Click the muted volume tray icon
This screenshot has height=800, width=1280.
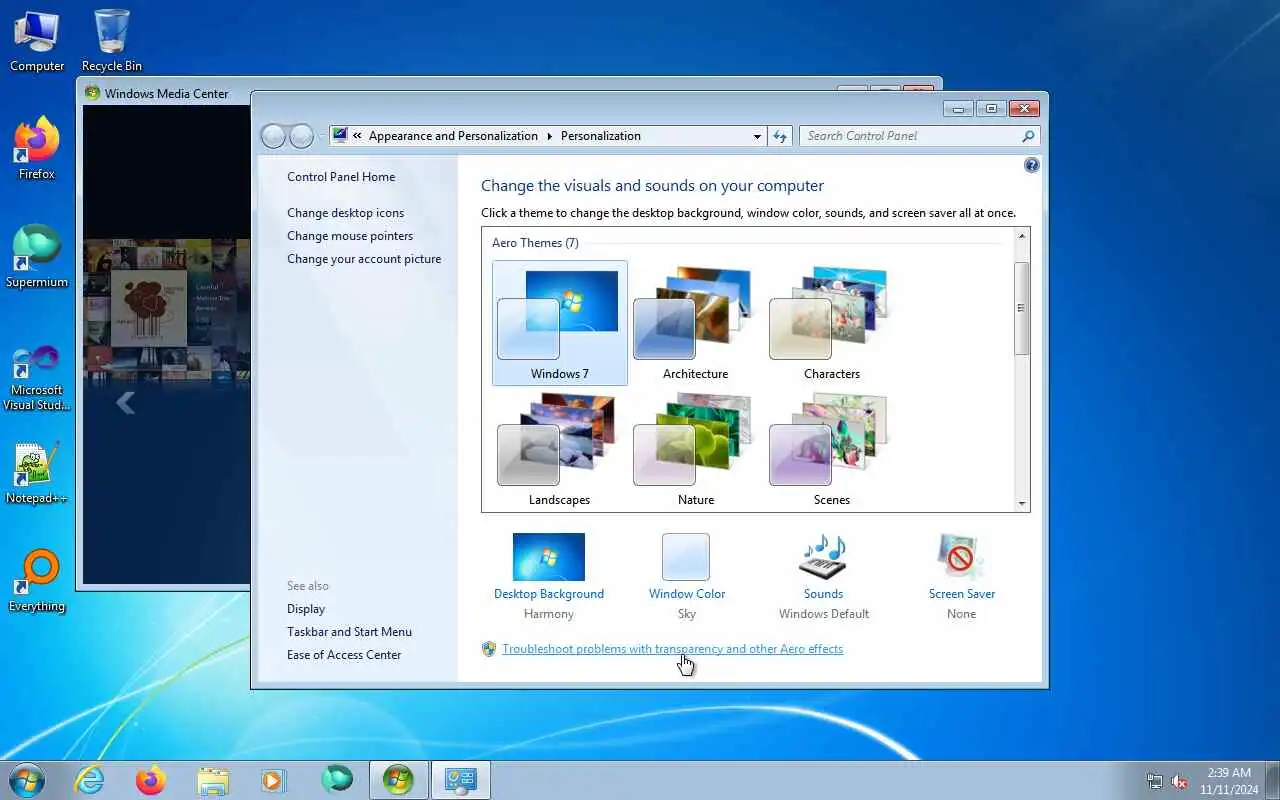coord(1180,782)
